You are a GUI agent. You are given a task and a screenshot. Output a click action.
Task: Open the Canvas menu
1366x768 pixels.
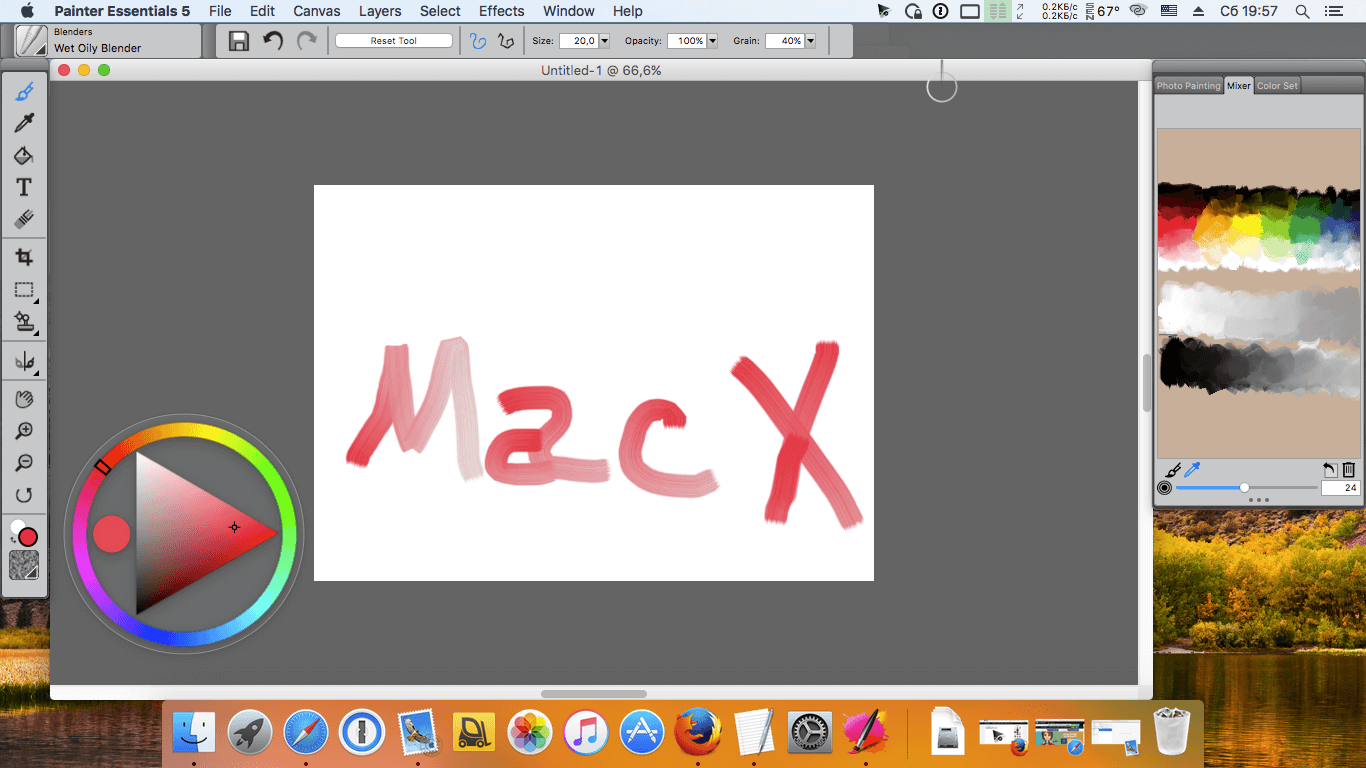(317, 11)
